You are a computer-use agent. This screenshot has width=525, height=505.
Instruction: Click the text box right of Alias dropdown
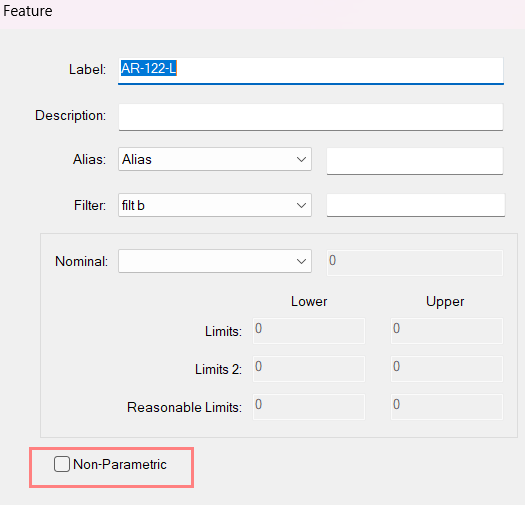coord(415,161)
